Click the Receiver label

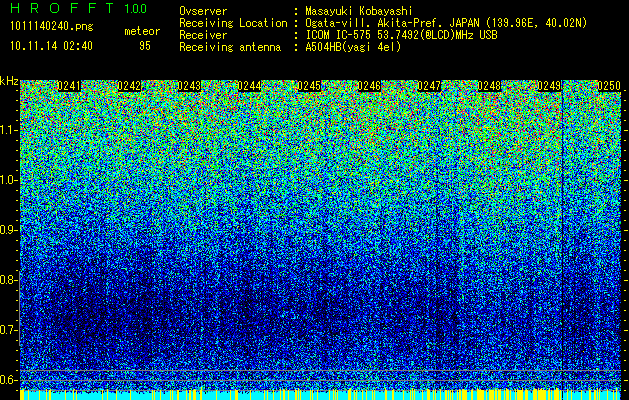click(x=203, y=35)
